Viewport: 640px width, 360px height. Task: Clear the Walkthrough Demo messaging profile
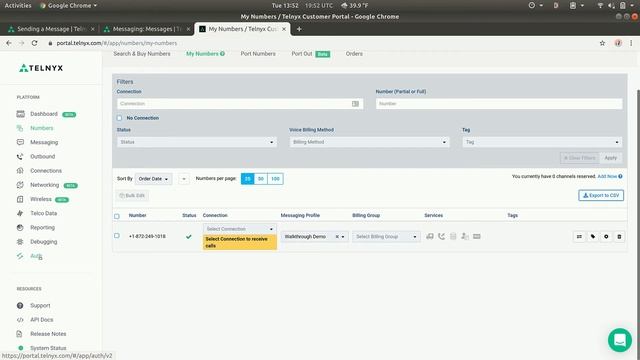pos(337,237)
